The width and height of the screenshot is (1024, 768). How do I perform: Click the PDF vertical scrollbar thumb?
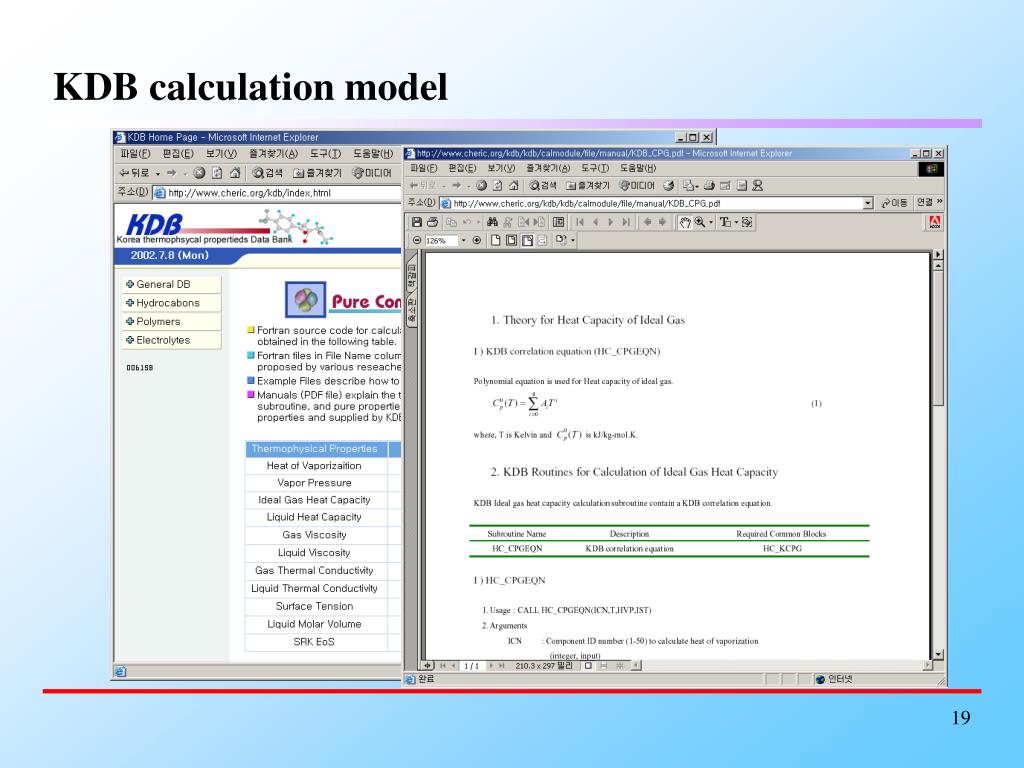[938, 338]
